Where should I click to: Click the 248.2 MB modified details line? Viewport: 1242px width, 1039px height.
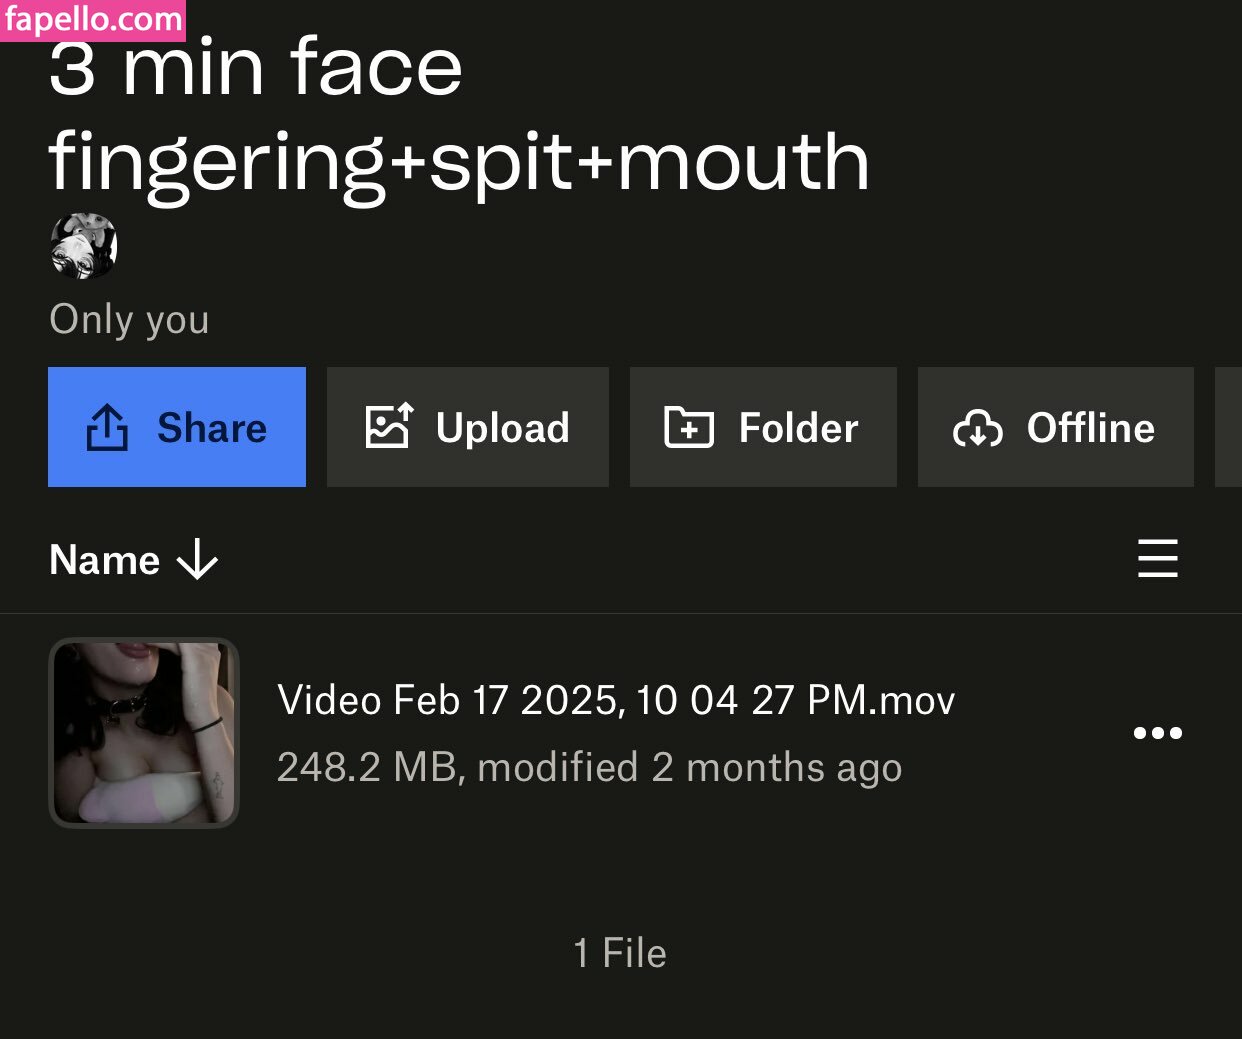coord(589,768)
